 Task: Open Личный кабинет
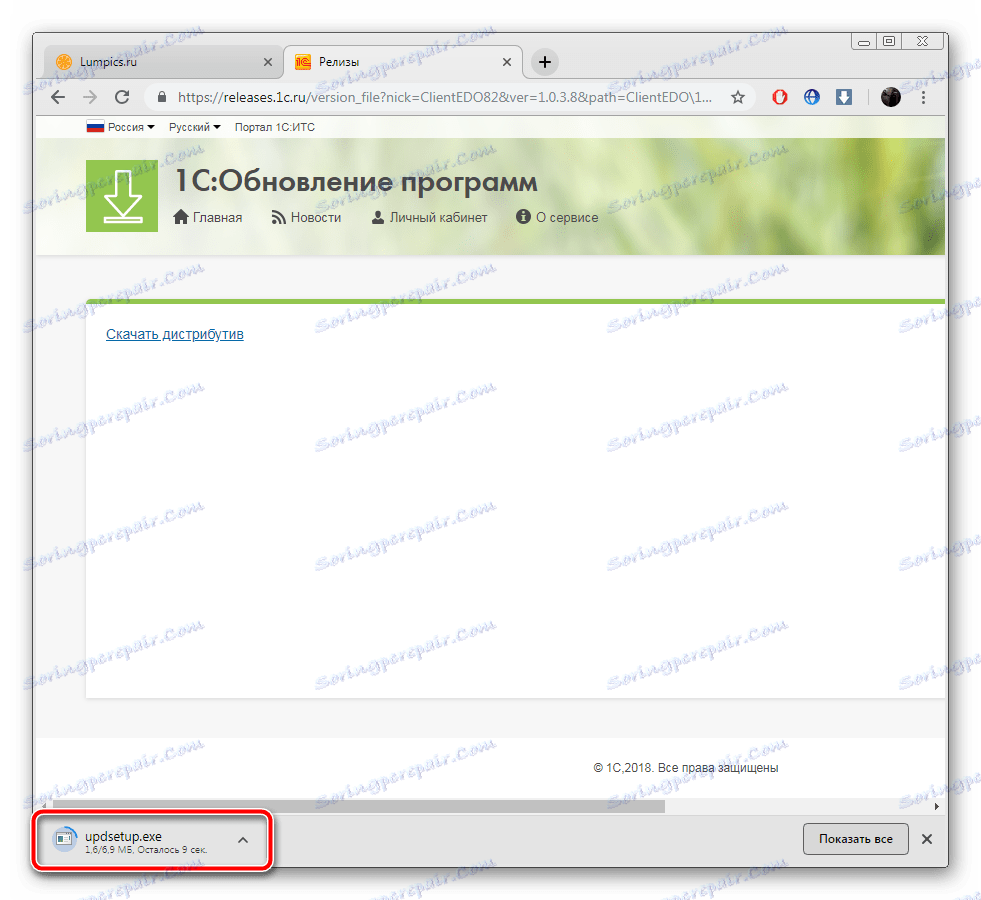point(429,217)
